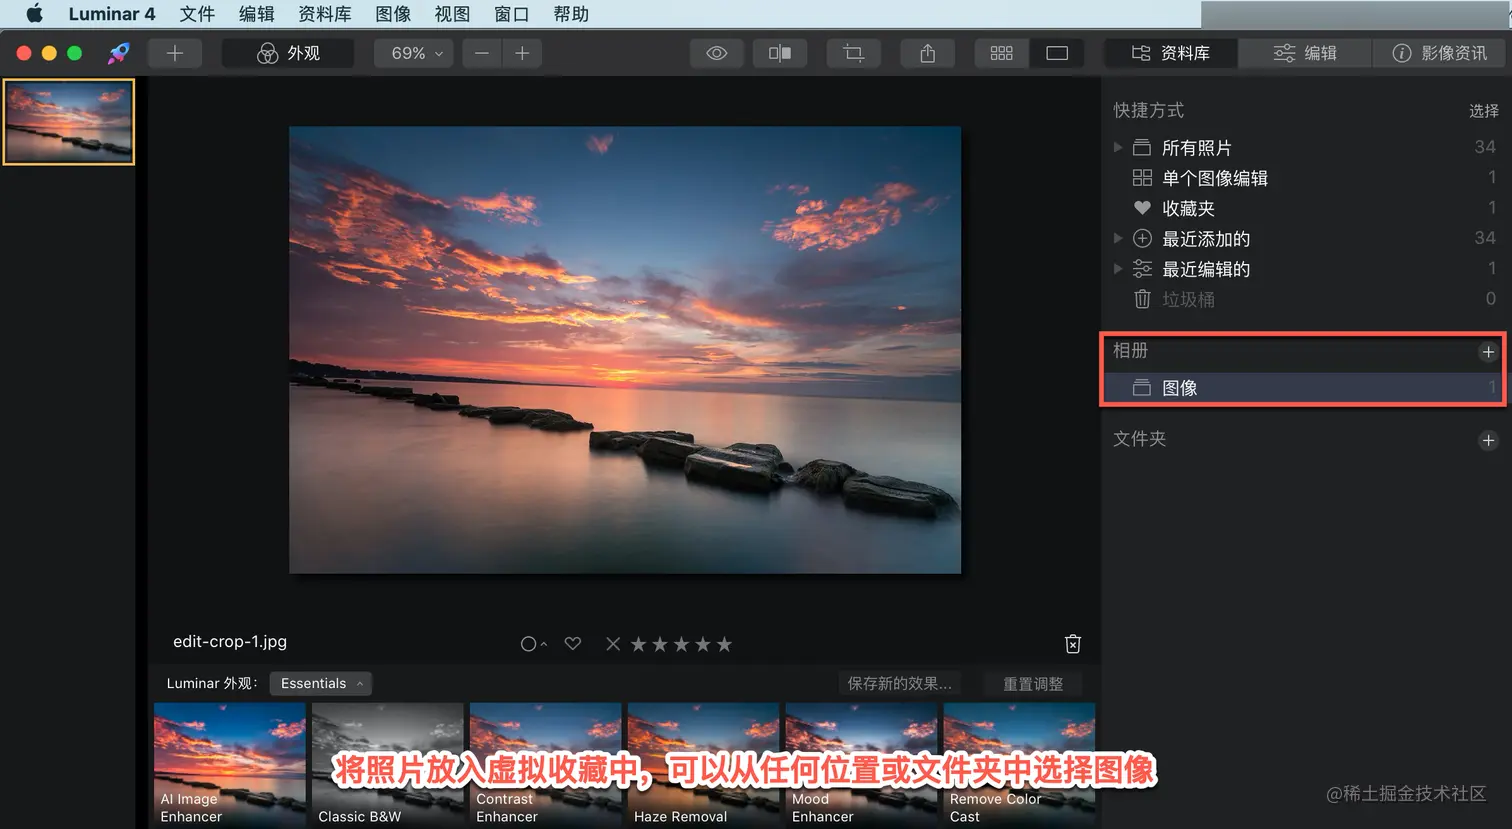Apply the Haze Removal look
Screen dimensions: 1512x829
704,766
